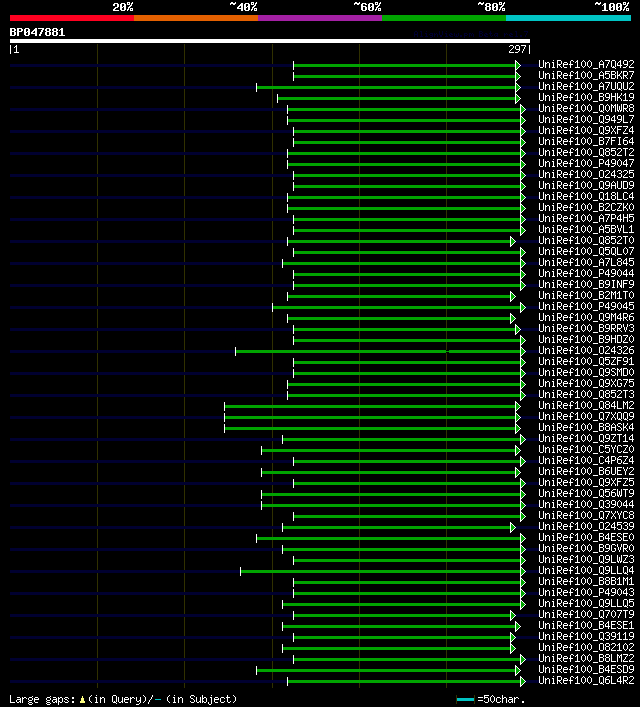Click the '=50char.' scale label text

(x=501, y=699)
